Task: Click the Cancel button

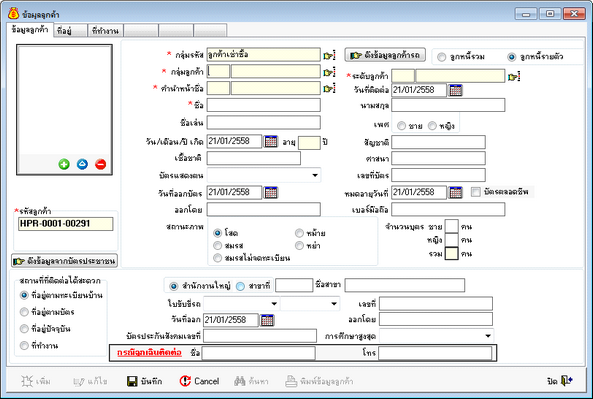Action: [199, 381]
